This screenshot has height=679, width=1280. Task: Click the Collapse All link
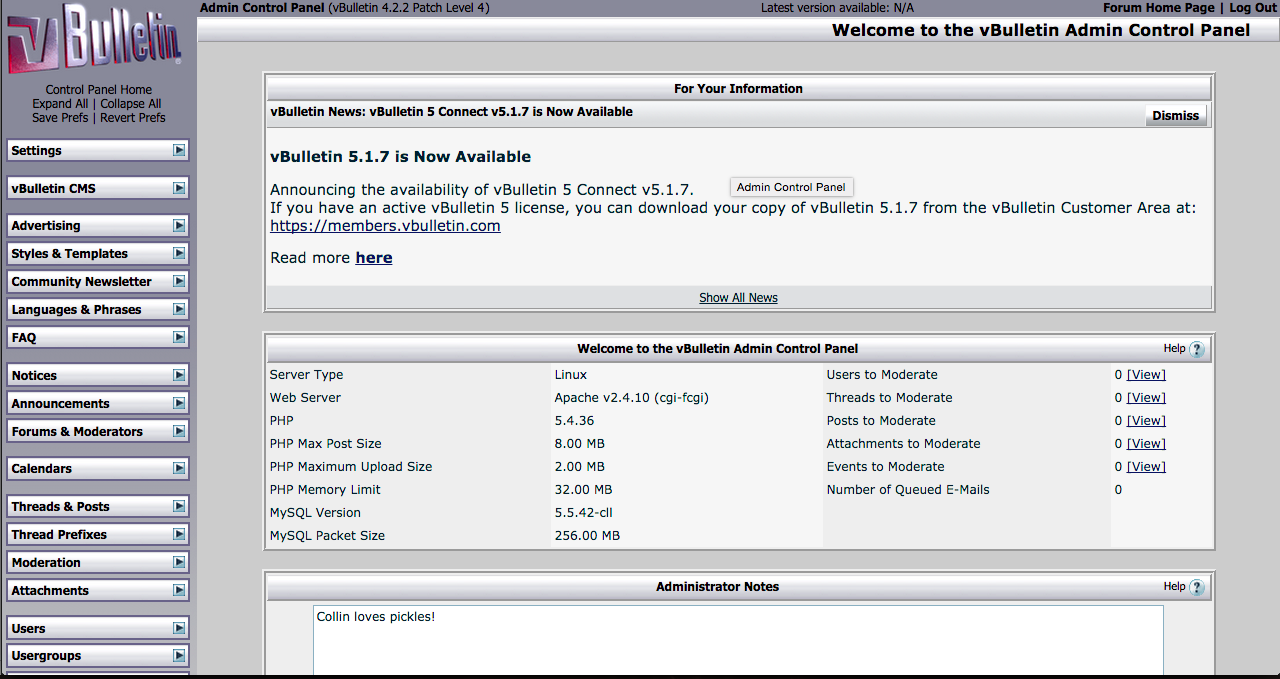[x=130, y=104]
